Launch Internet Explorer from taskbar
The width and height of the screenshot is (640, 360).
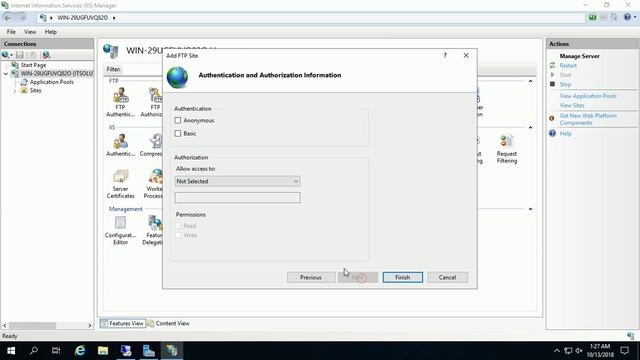[x=80, y=351]
